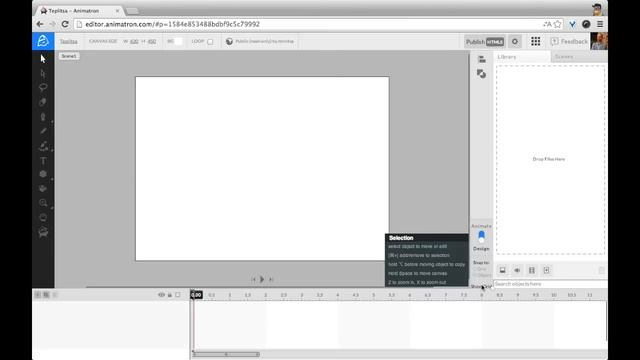Open the shape combine panel icon

point(482,73)
